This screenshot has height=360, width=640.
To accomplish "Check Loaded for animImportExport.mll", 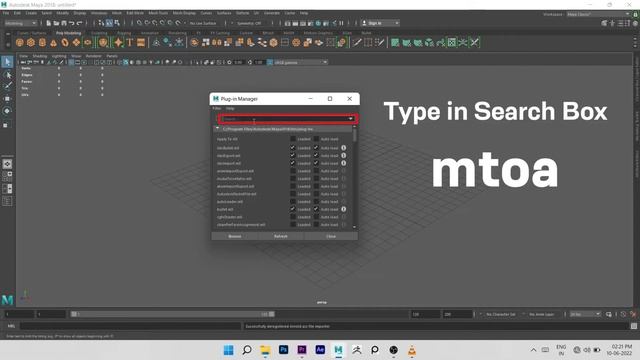I will [293, 171].
